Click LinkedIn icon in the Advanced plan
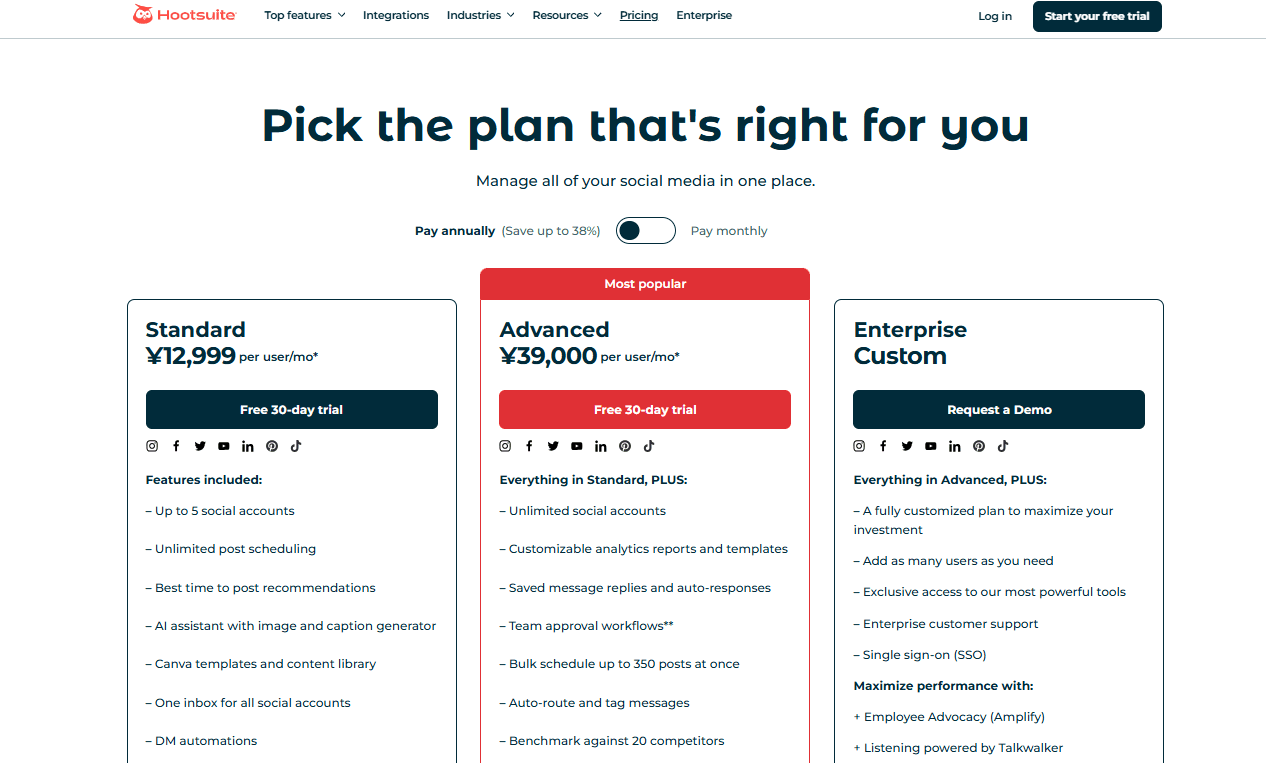This screenshot has width=1266, height=763. 601,446
